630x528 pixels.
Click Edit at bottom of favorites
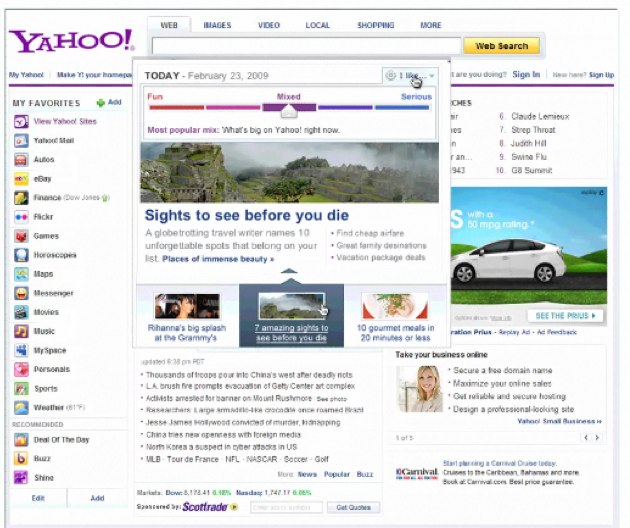[38, 498]
